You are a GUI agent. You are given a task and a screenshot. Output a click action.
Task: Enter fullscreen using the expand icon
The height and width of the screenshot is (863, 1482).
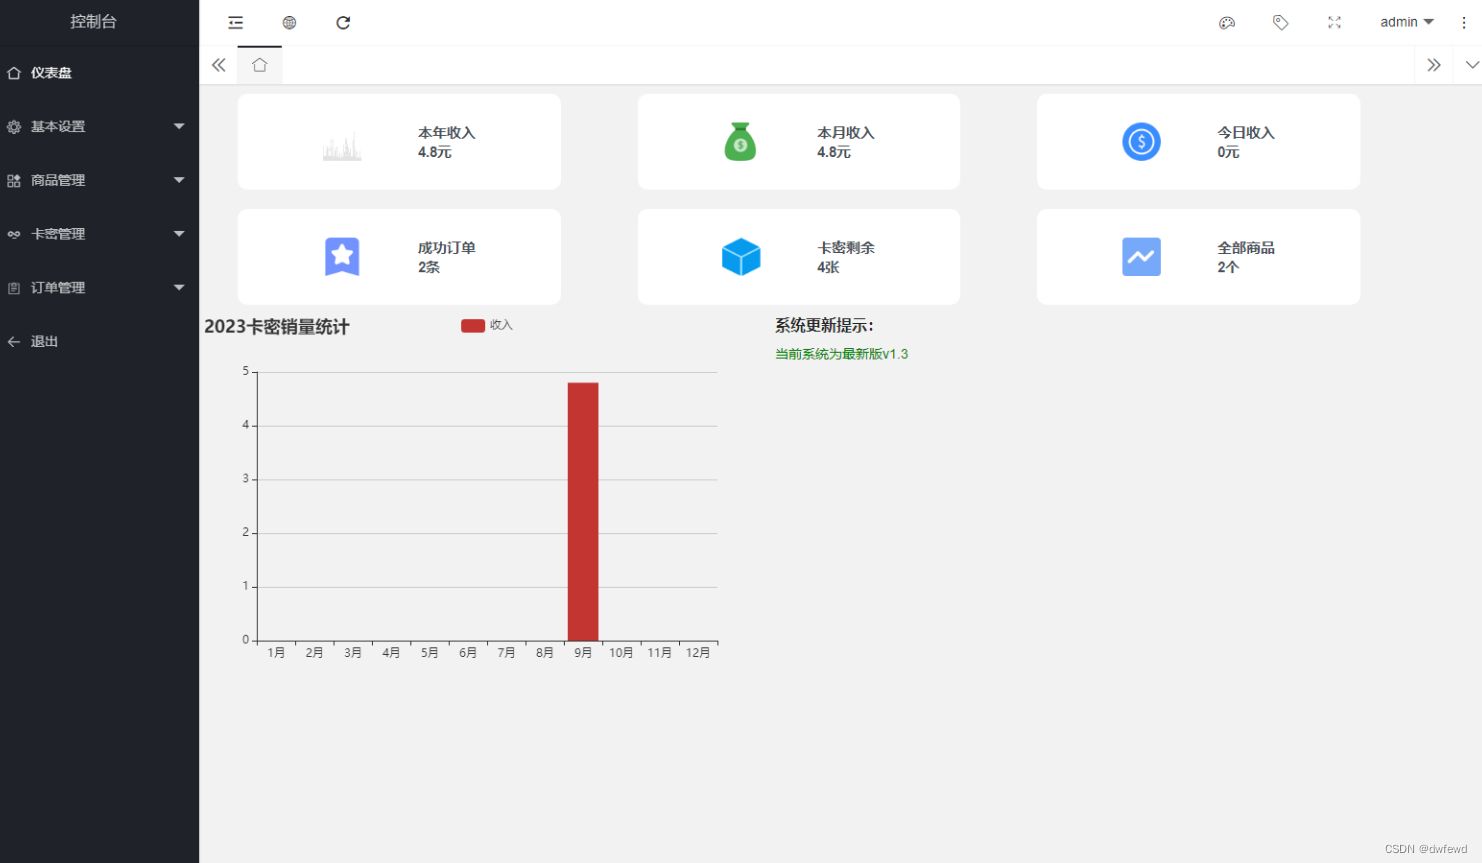(1334, 22)
